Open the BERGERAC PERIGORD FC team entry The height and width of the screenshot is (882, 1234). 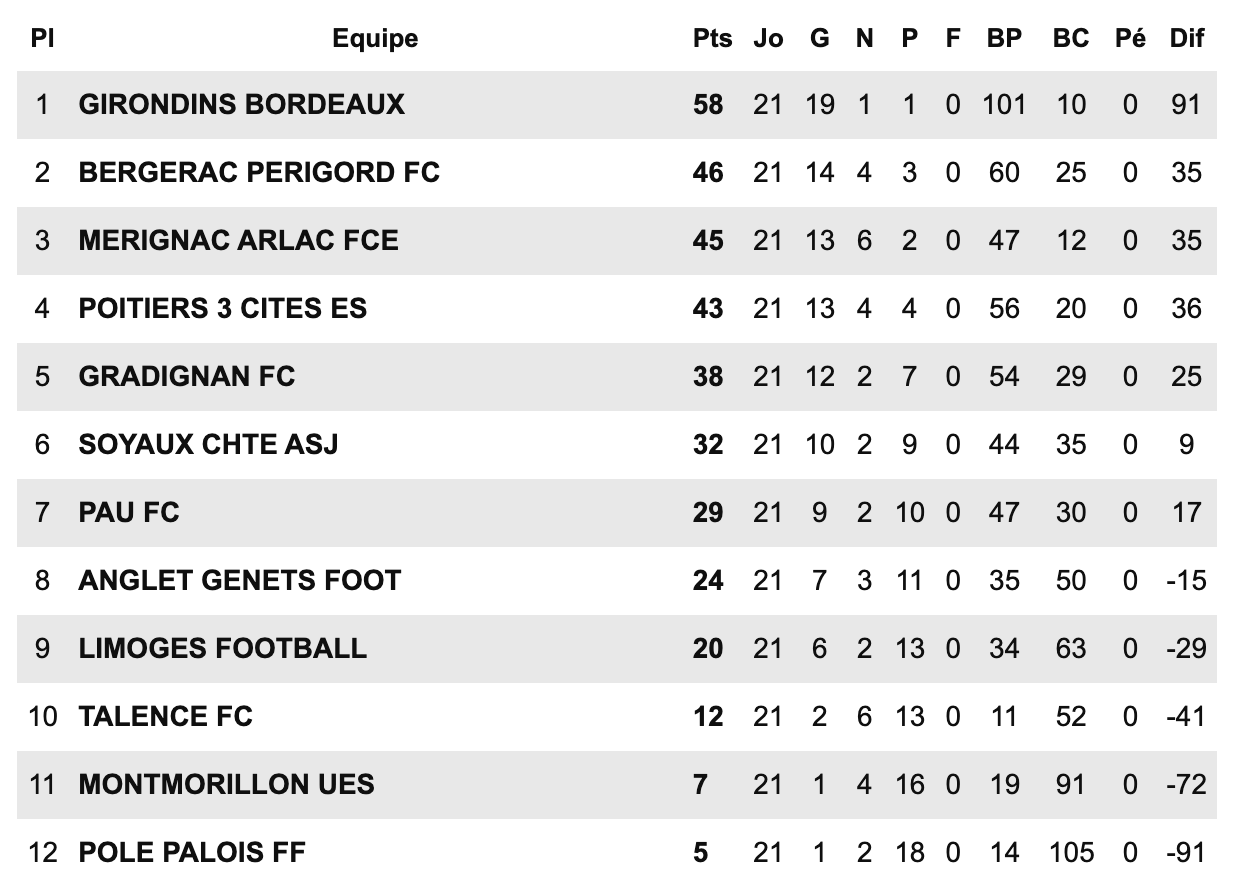[x=259, y=172]
